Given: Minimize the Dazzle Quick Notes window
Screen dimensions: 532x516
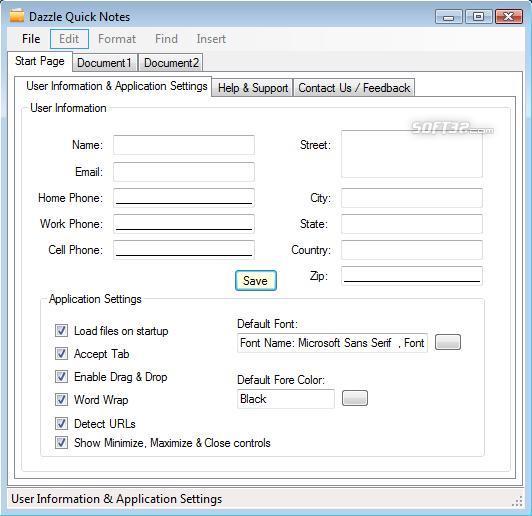Looking at the screenshot, I should [449, 17].
